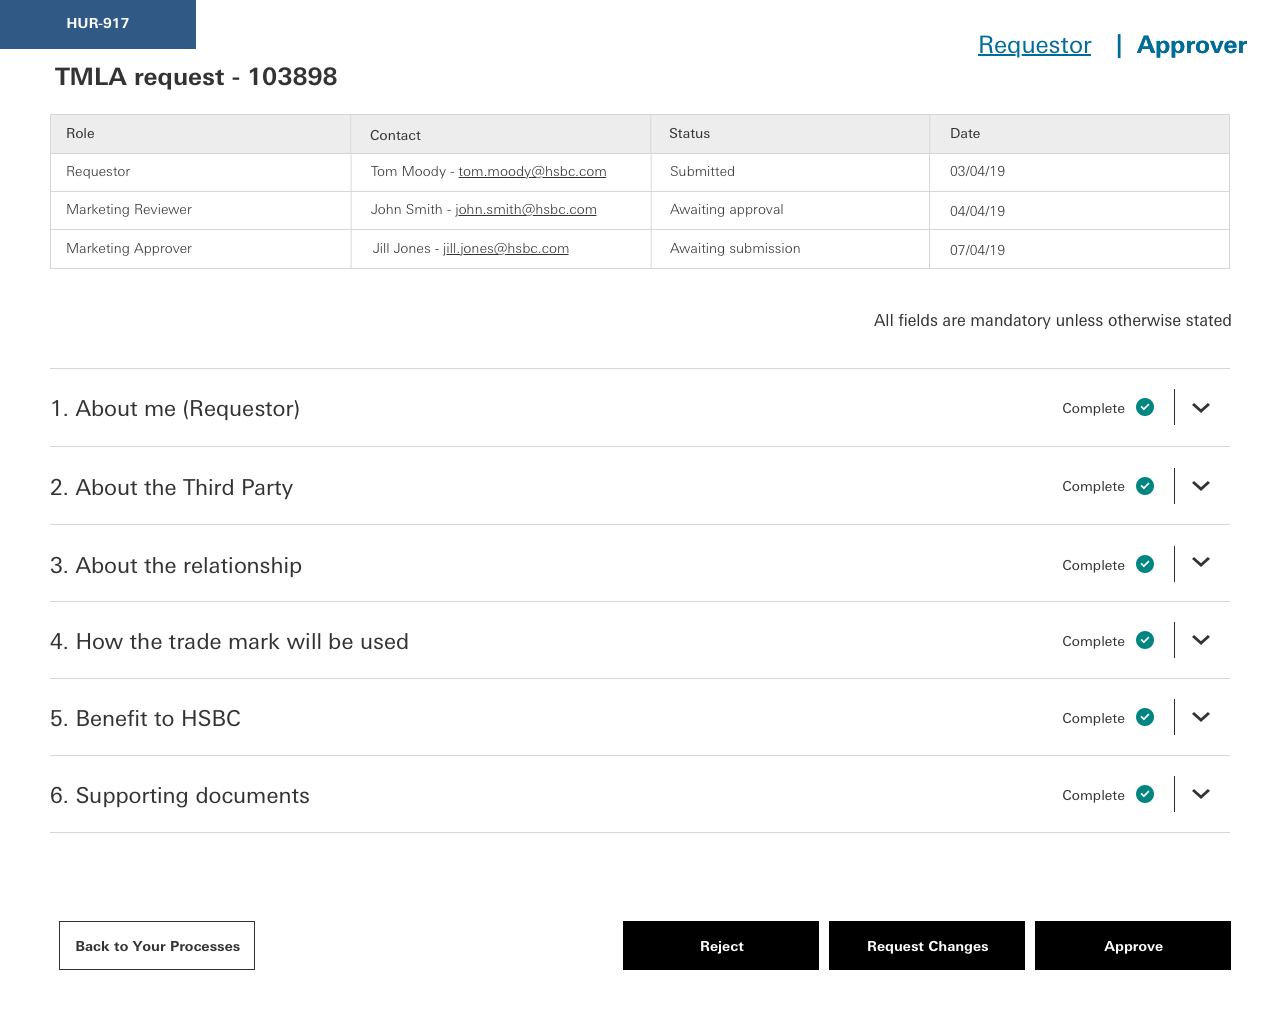The height and width of the screenshot is (1031, 1280).
Task: Open john.smith@hsbc.com email link
Action: pos(526,210)
